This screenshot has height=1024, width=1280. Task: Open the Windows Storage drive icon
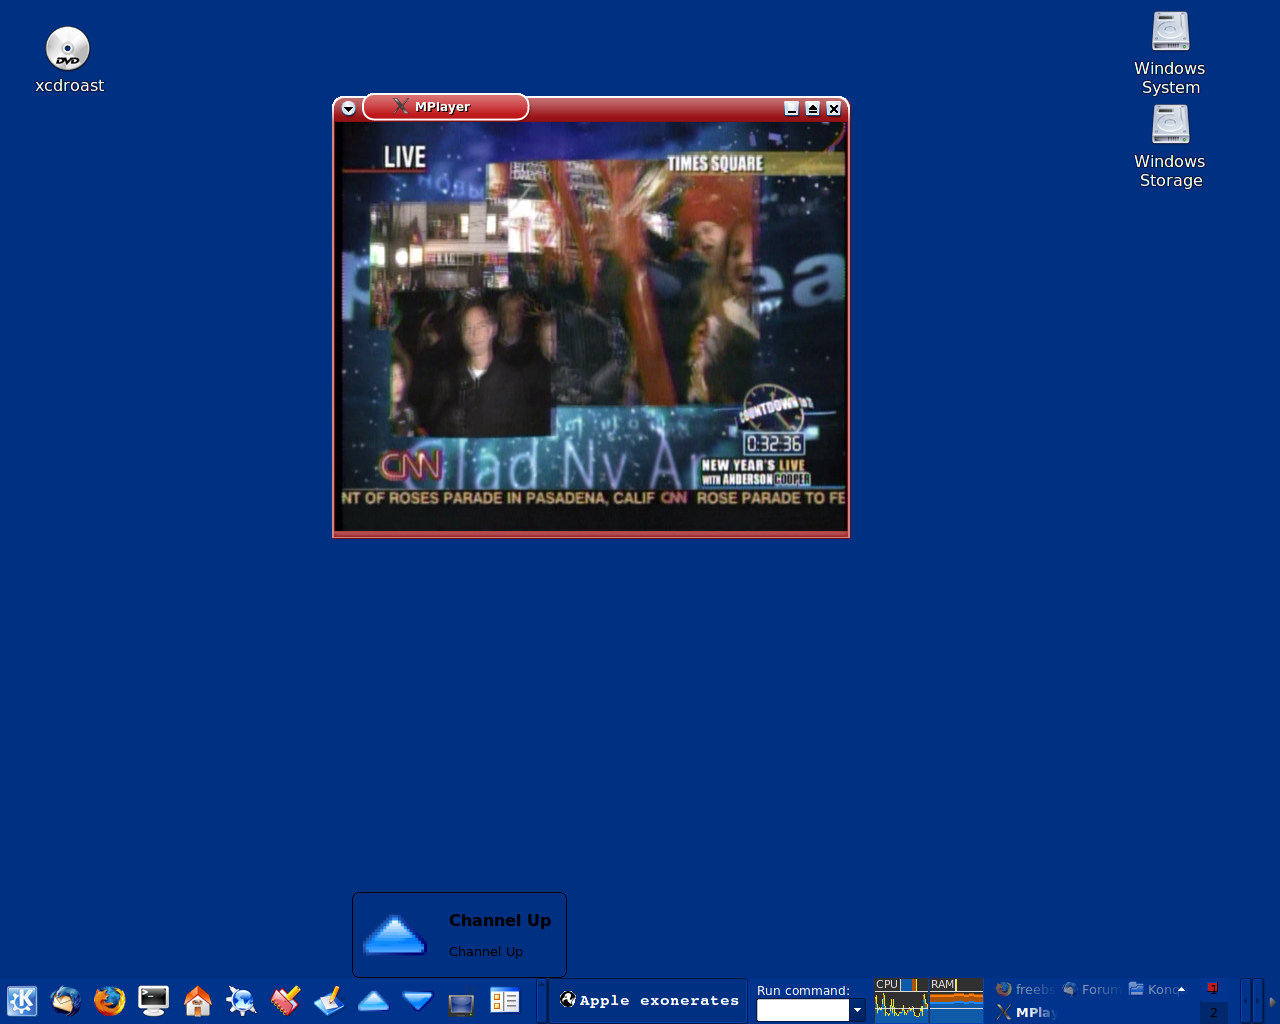click(x=1170, y=125)
